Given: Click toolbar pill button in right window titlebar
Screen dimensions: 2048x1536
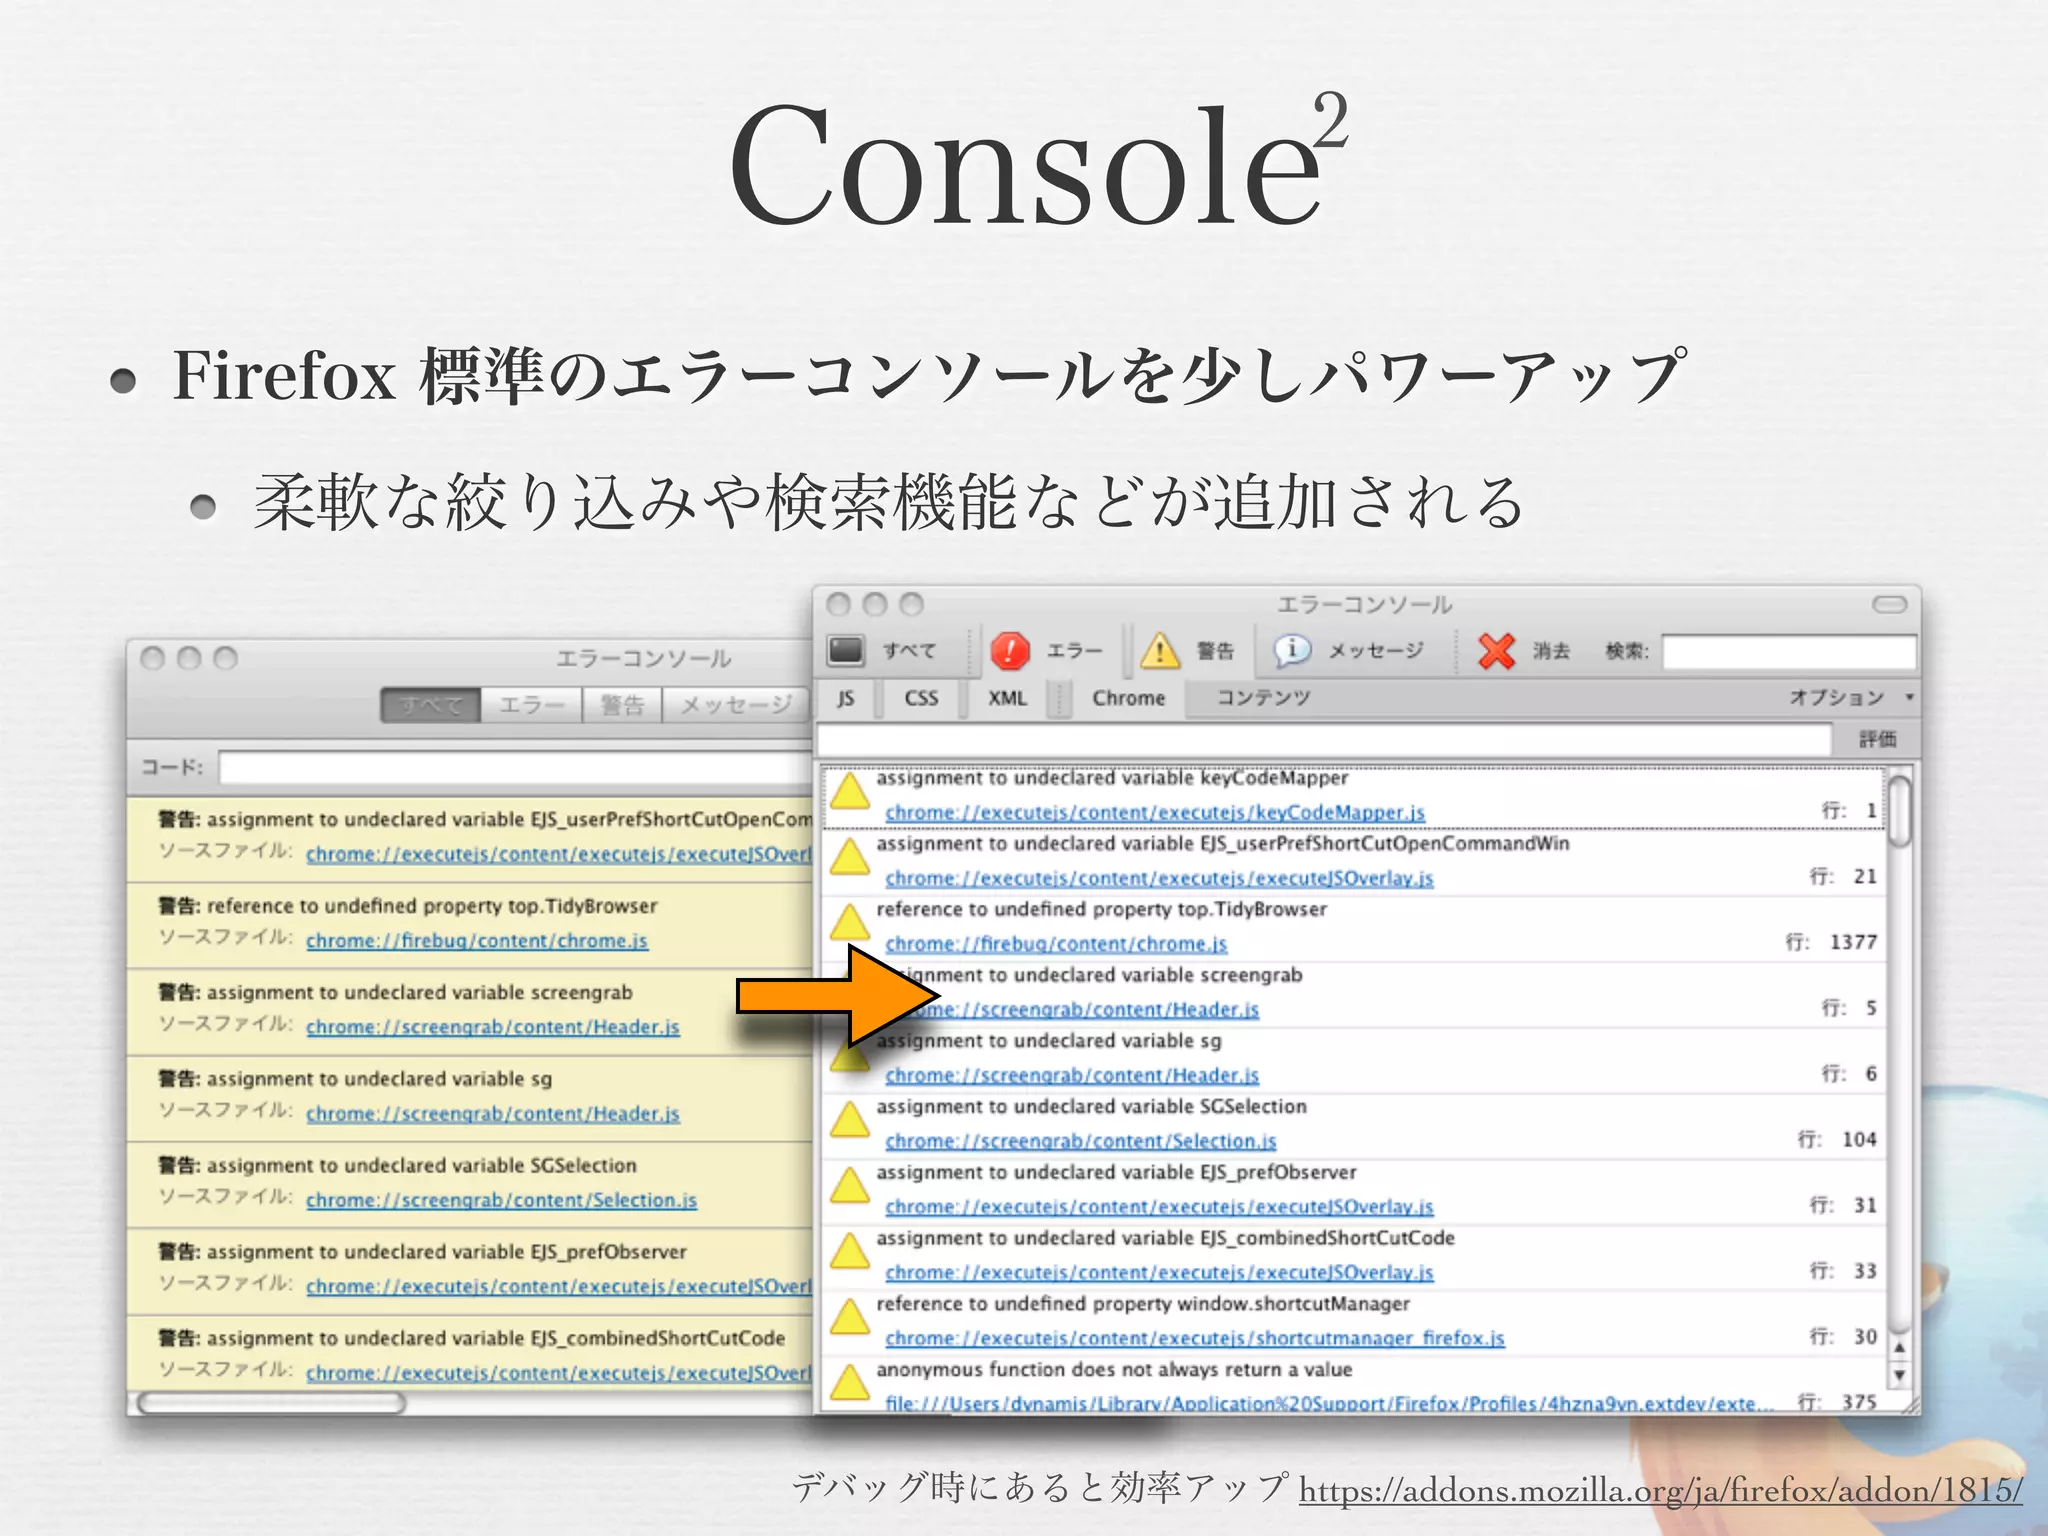Looking at the screenshot, I should pos(1889,604).
